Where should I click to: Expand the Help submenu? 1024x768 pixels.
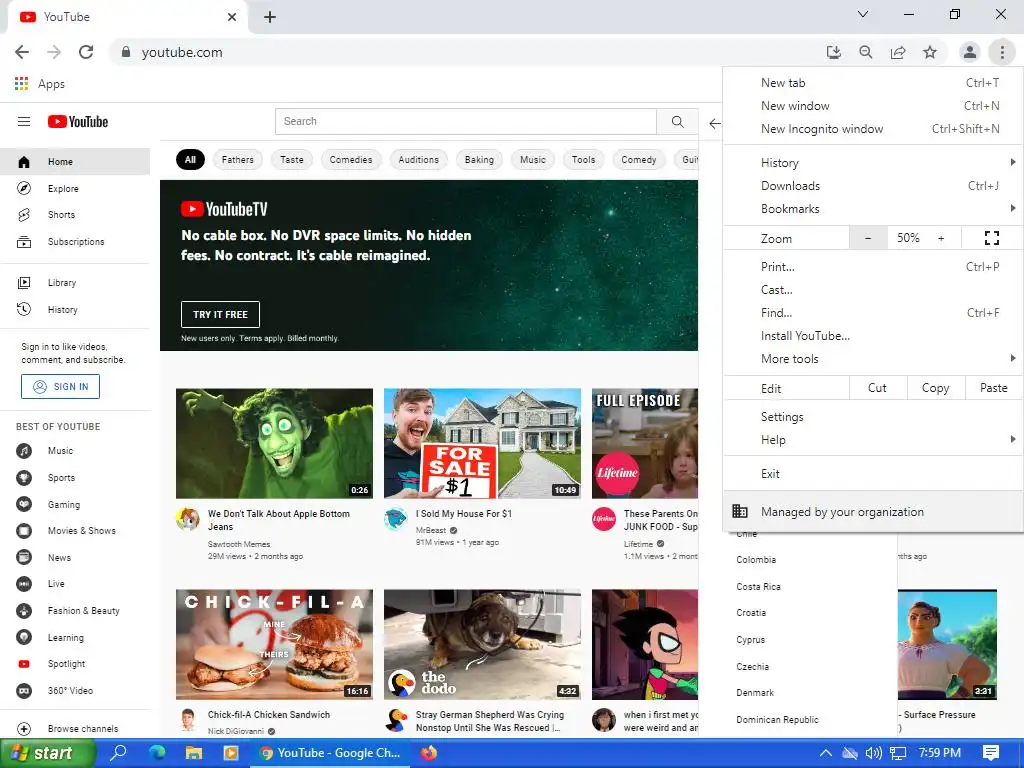coord(873,440)
